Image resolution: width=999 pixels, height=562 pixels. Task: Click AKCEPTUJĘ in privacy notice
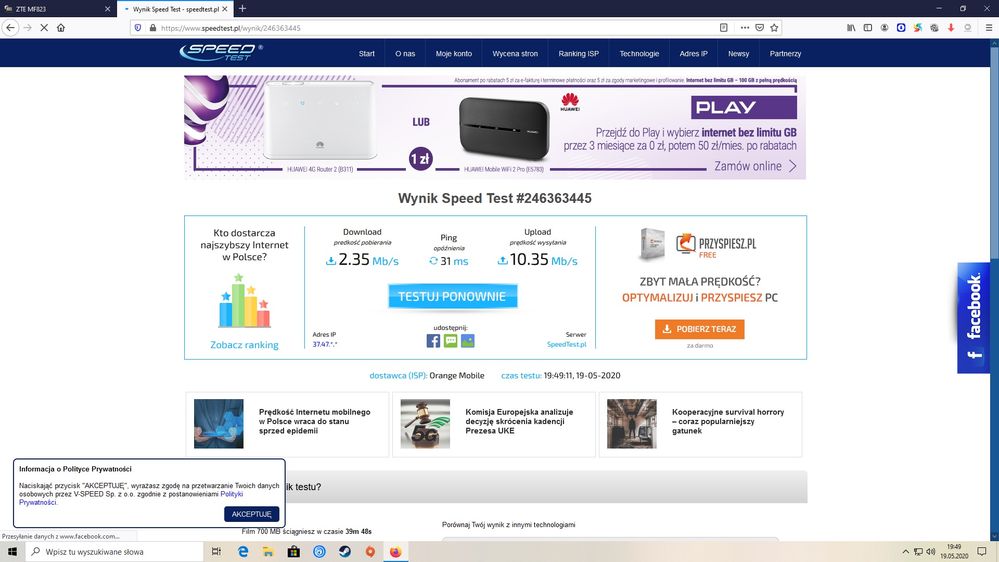click(252, 514)
